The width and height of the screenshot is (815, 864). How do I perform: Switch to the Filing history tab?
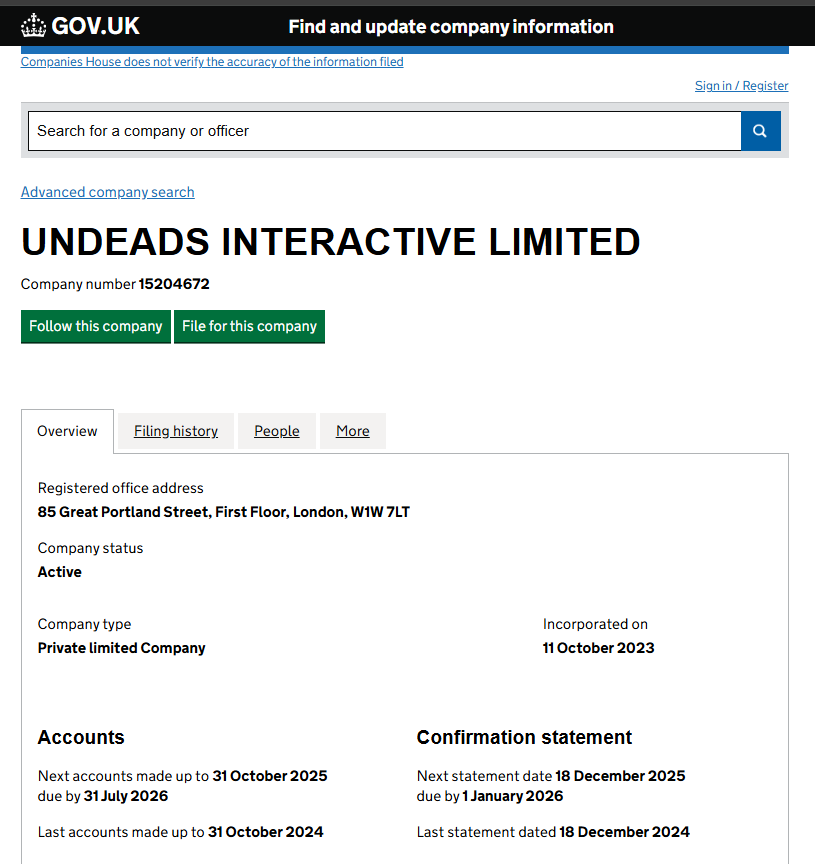click(x=176, y=431)
